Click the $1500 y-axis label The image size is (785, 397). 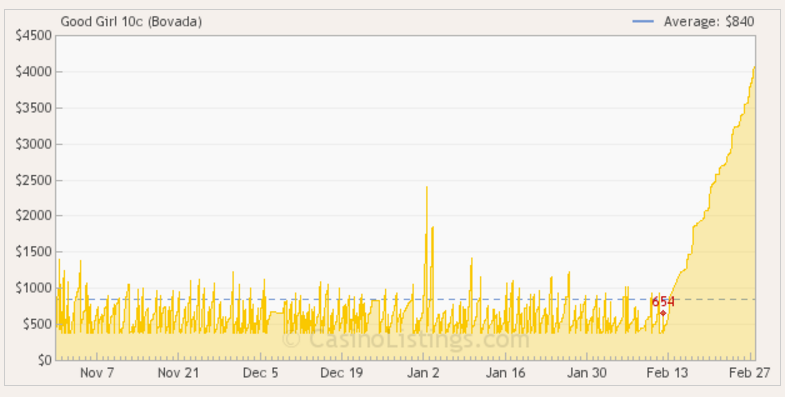click(34, 252)
